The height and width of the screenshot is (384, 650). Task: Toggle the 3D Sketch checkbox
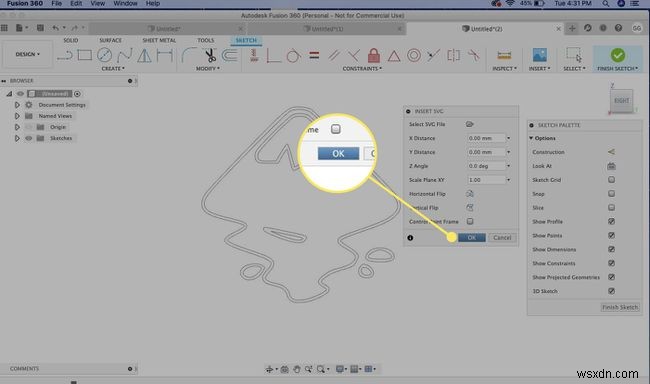tap(611, 291)
